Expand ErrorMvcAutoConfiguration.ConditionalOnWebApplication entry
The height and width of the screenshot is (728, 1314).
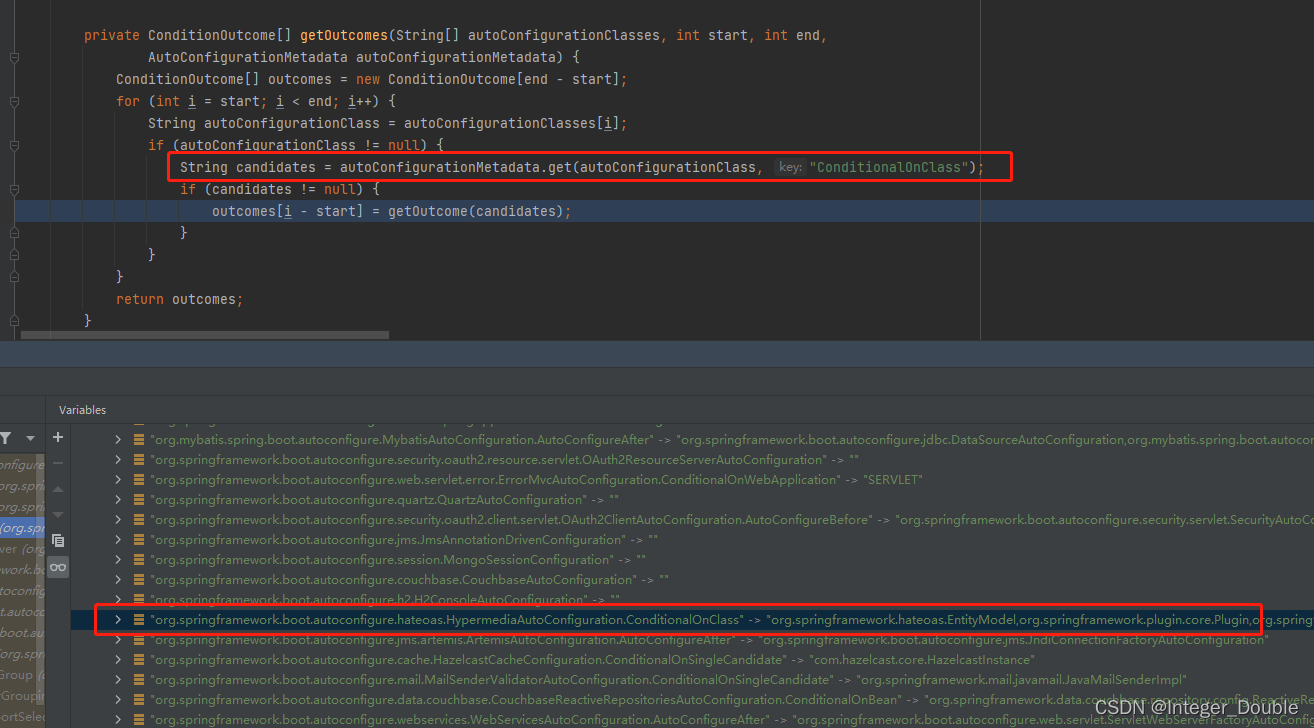pos(118,480)
